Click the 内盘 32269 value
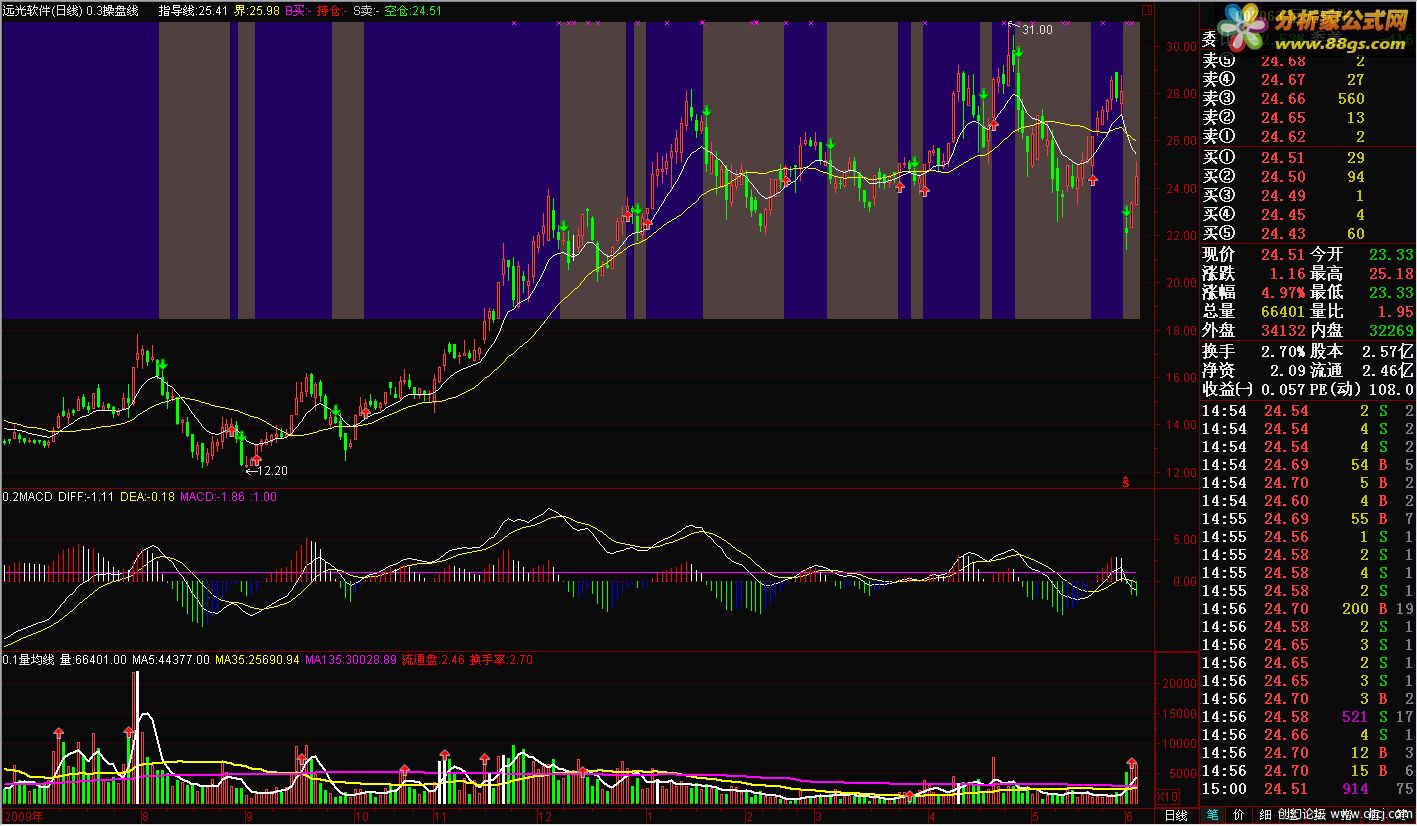Screen dimensions: 1417x826 click(1391, 330)
